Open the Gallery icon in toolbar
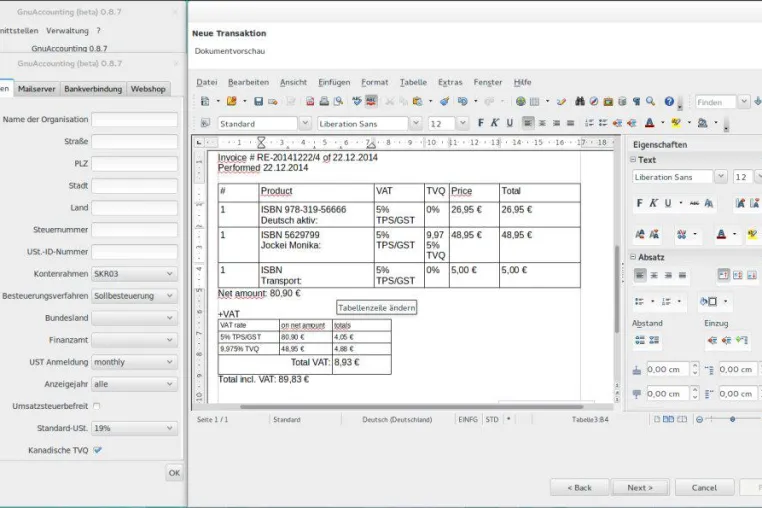The height and width of the screenshot is (508, 762). [x=608, y=101]
